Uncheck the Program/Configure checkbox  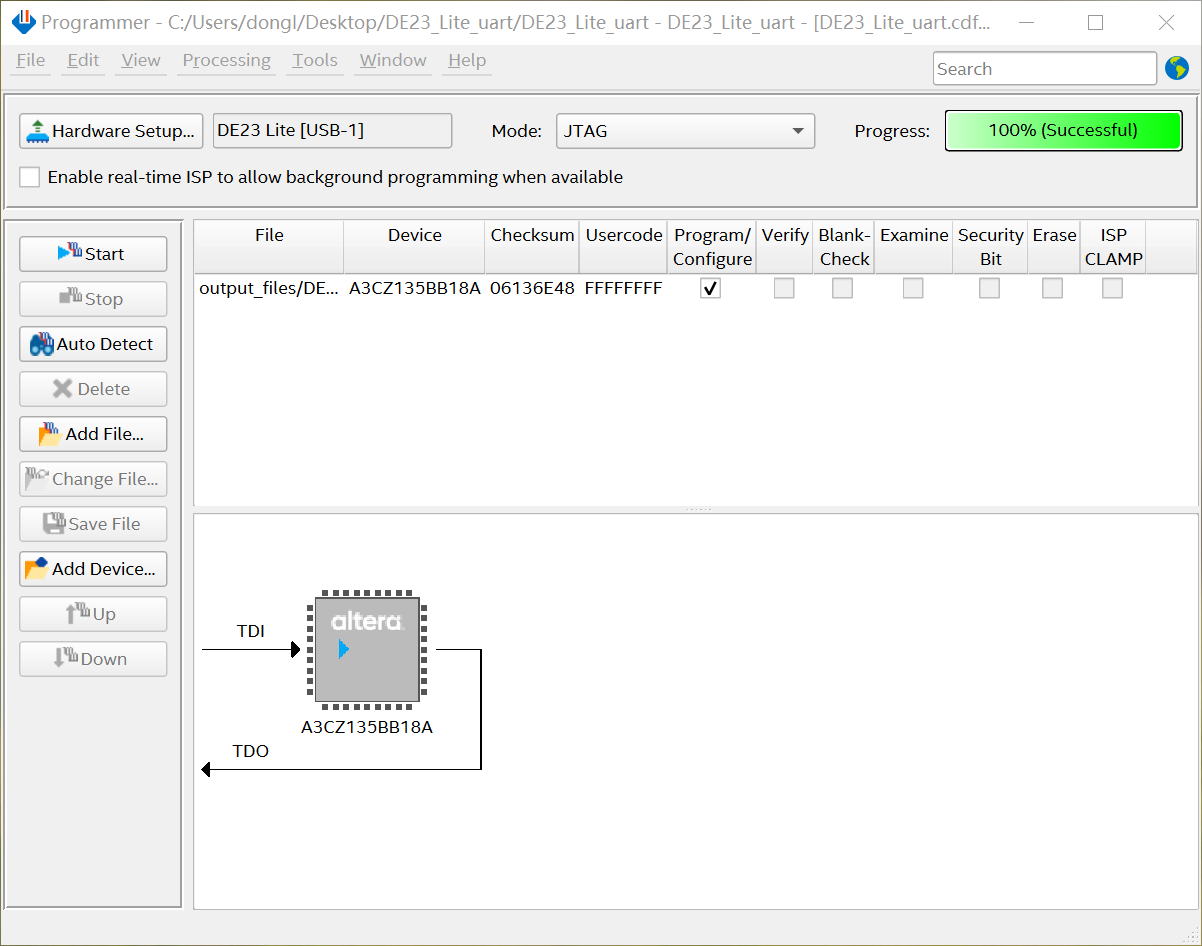pos(711,289)
